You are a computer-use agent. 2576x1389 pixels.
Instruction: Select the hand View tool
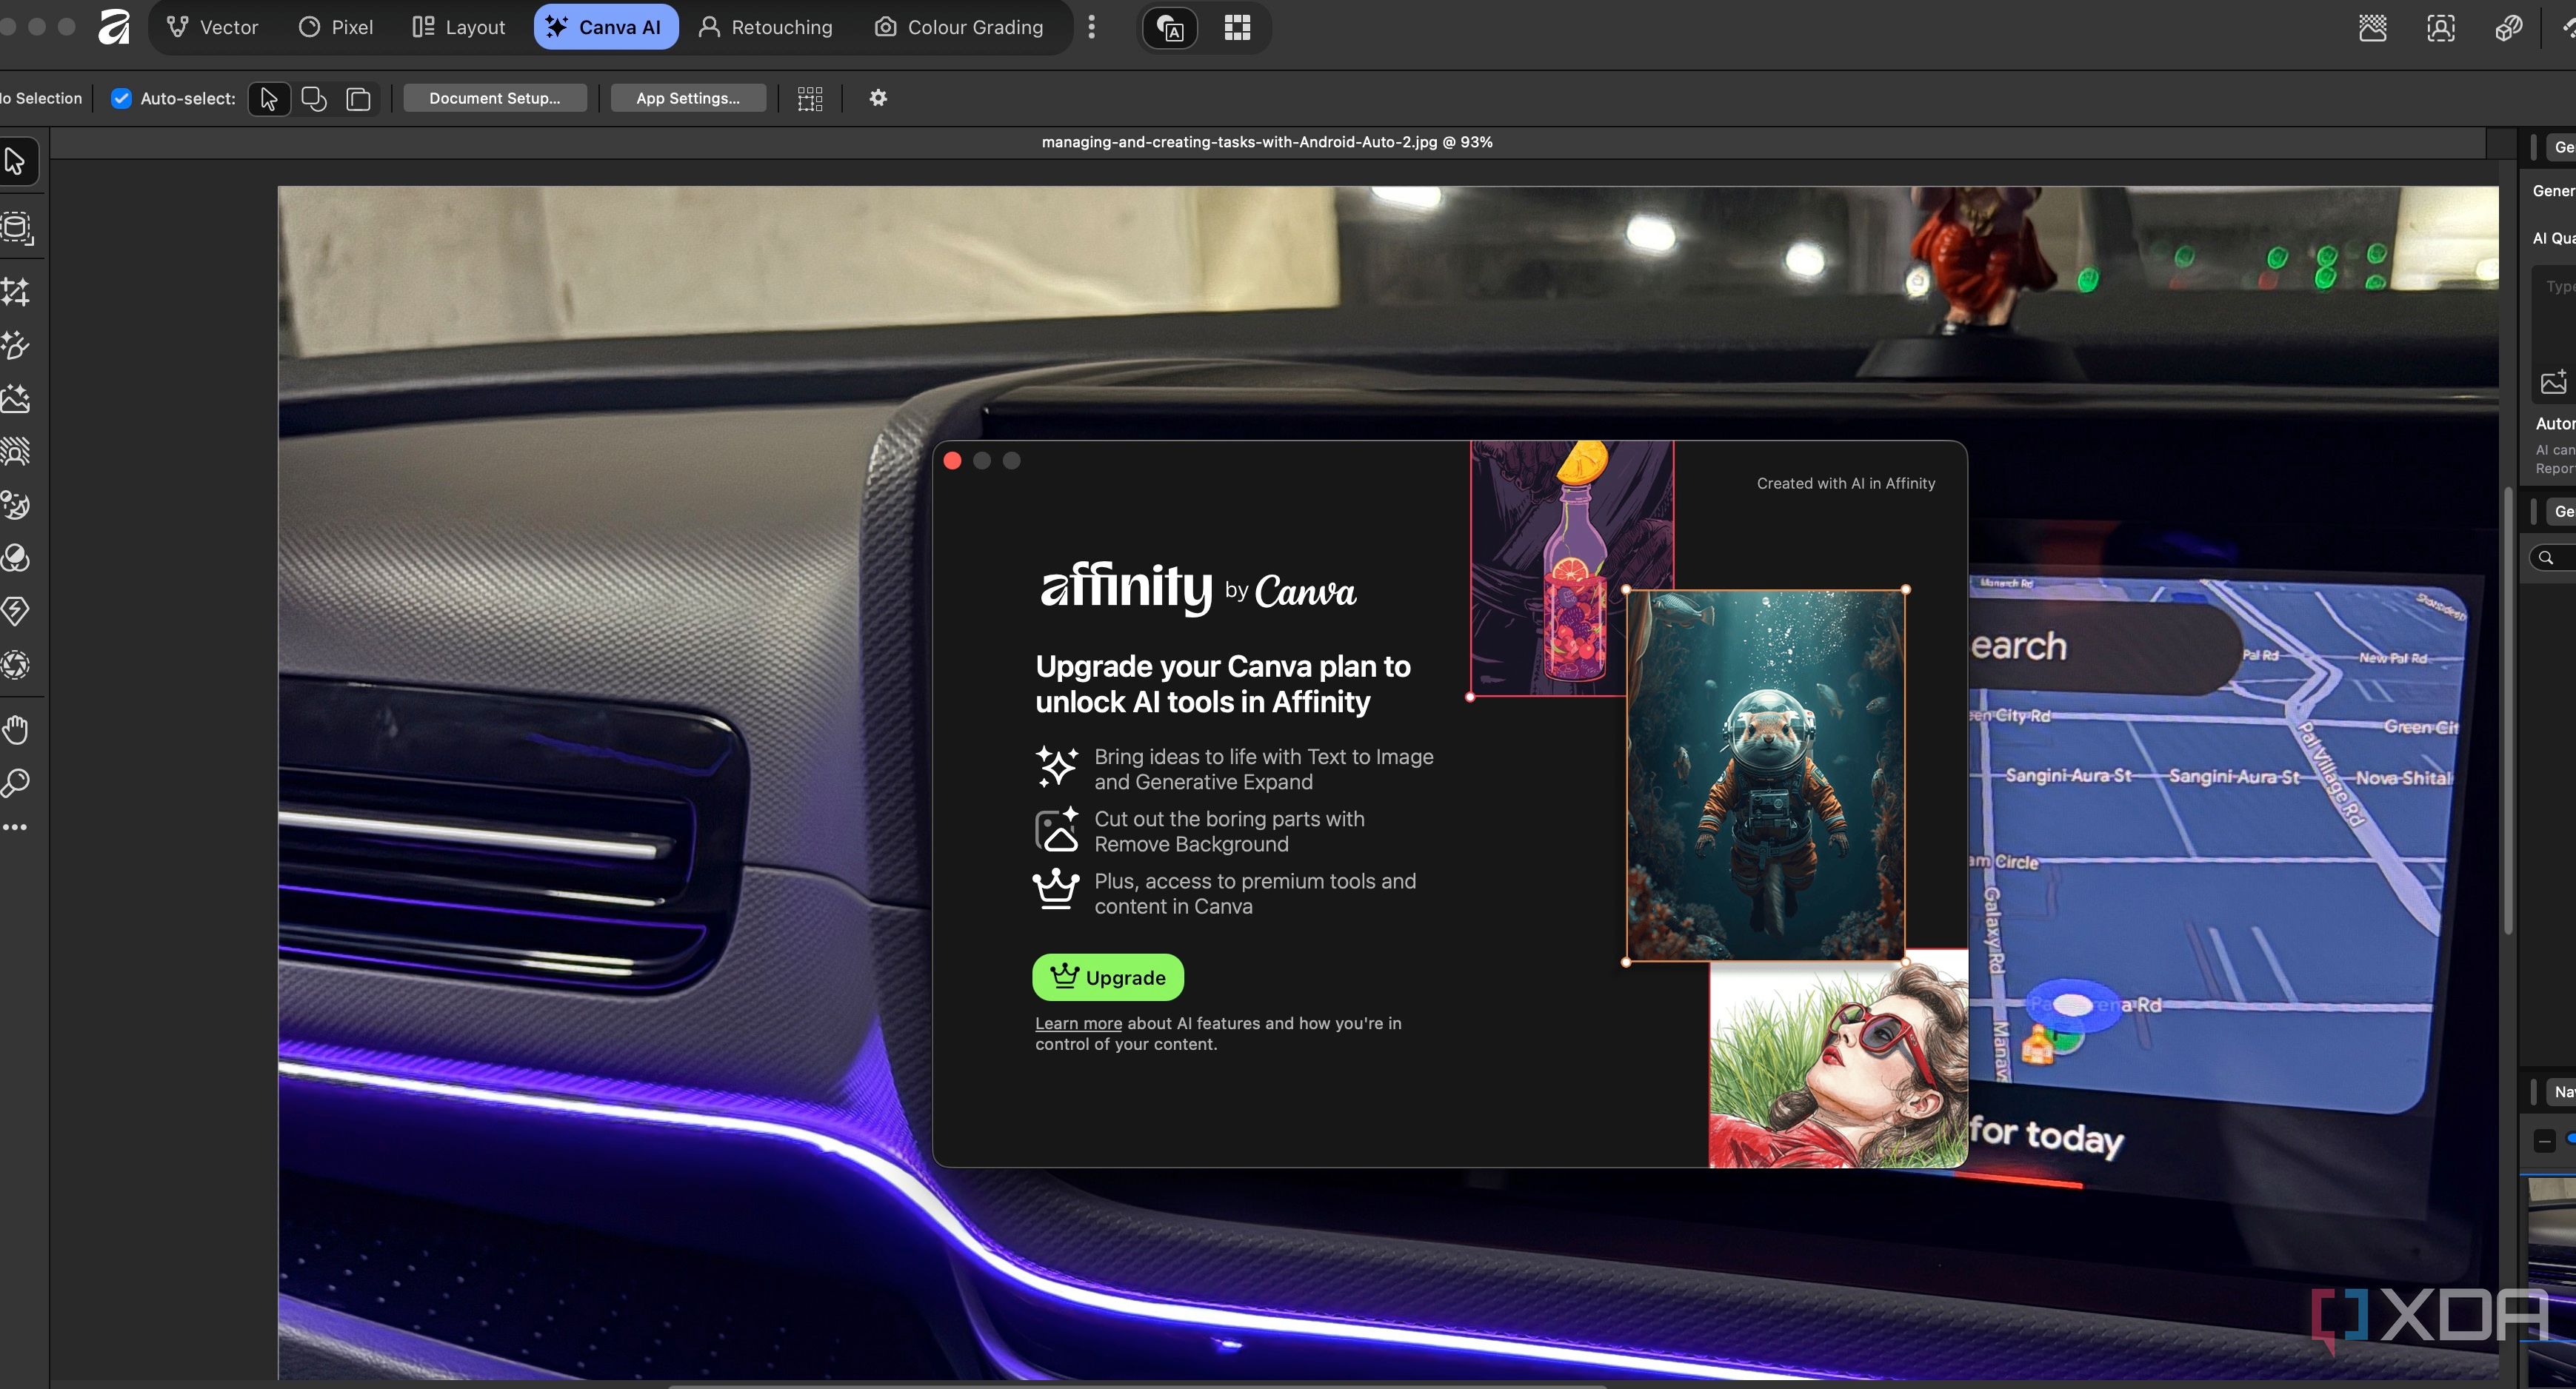(15, 730)
